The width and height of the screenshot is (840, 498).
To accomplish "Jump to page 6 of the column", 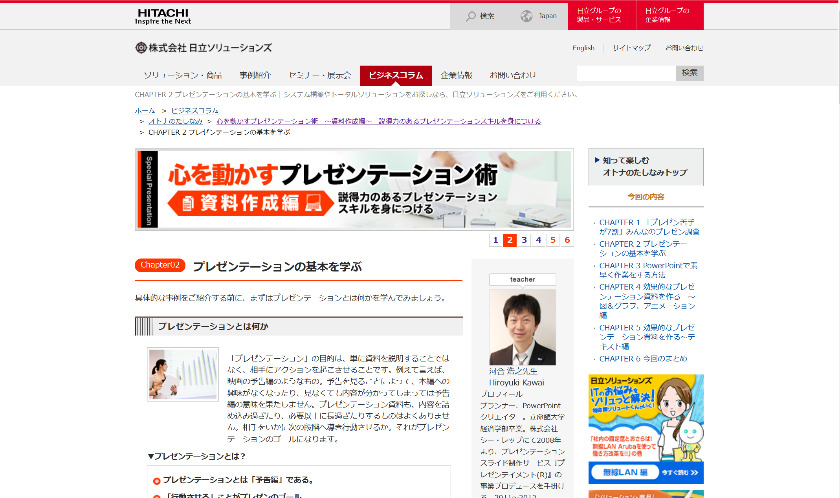I will 567,240.
